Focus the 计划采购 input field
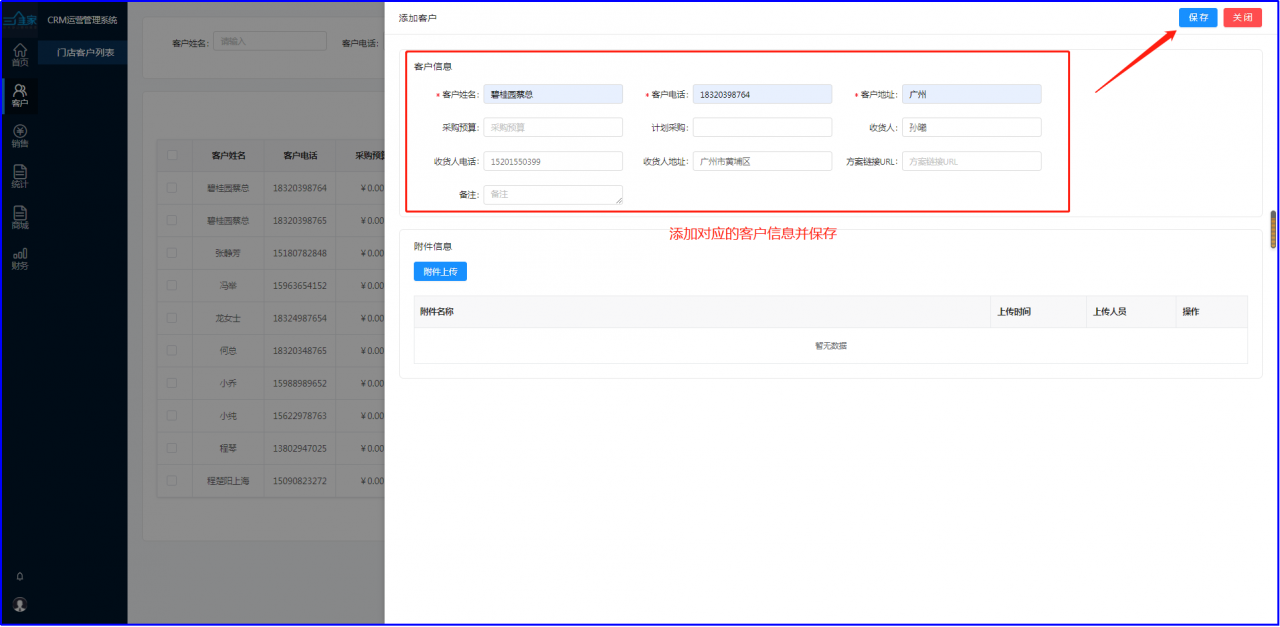The width and height of the screenshot is (1280, 627). pyautogui.click(x=762, y=127)
